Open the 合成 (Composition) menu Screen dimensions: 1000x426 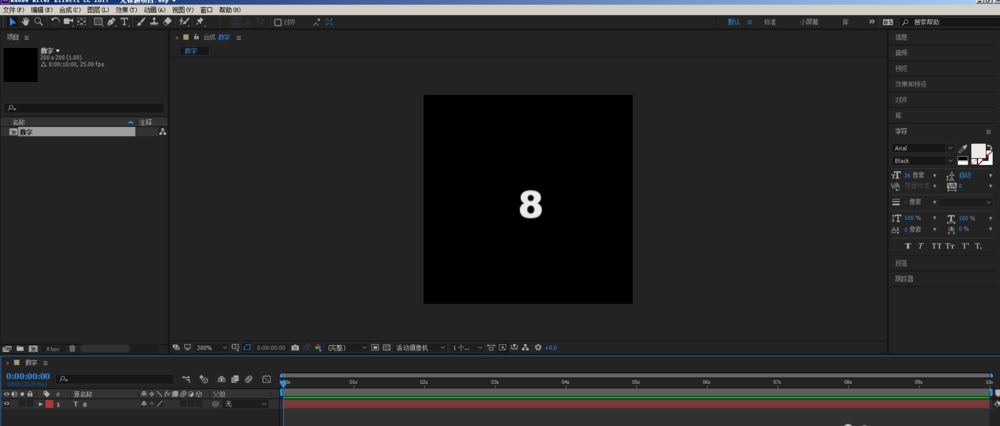click(70, 10)
